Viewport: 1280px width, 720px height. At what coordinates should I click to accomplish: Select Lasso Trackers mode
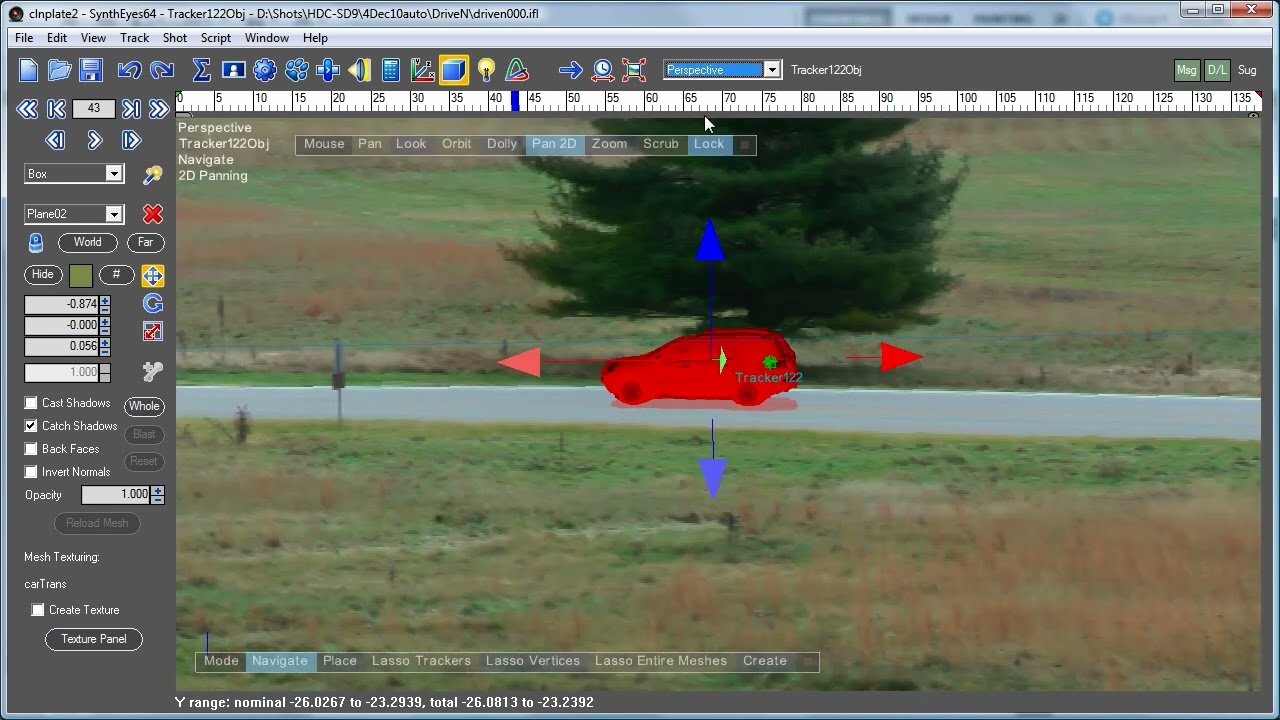421,661
